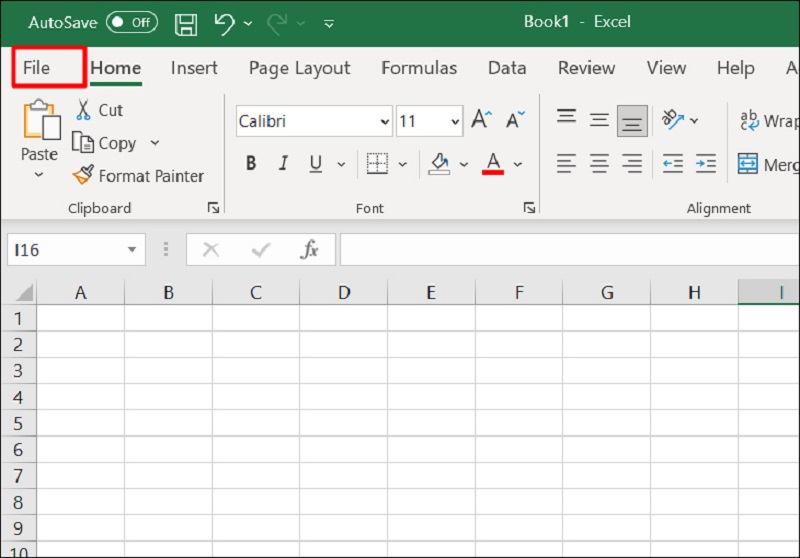Click the Copy button
Image resolution: width=800 pixels, height=558 pixels.
tap(105, 143)
